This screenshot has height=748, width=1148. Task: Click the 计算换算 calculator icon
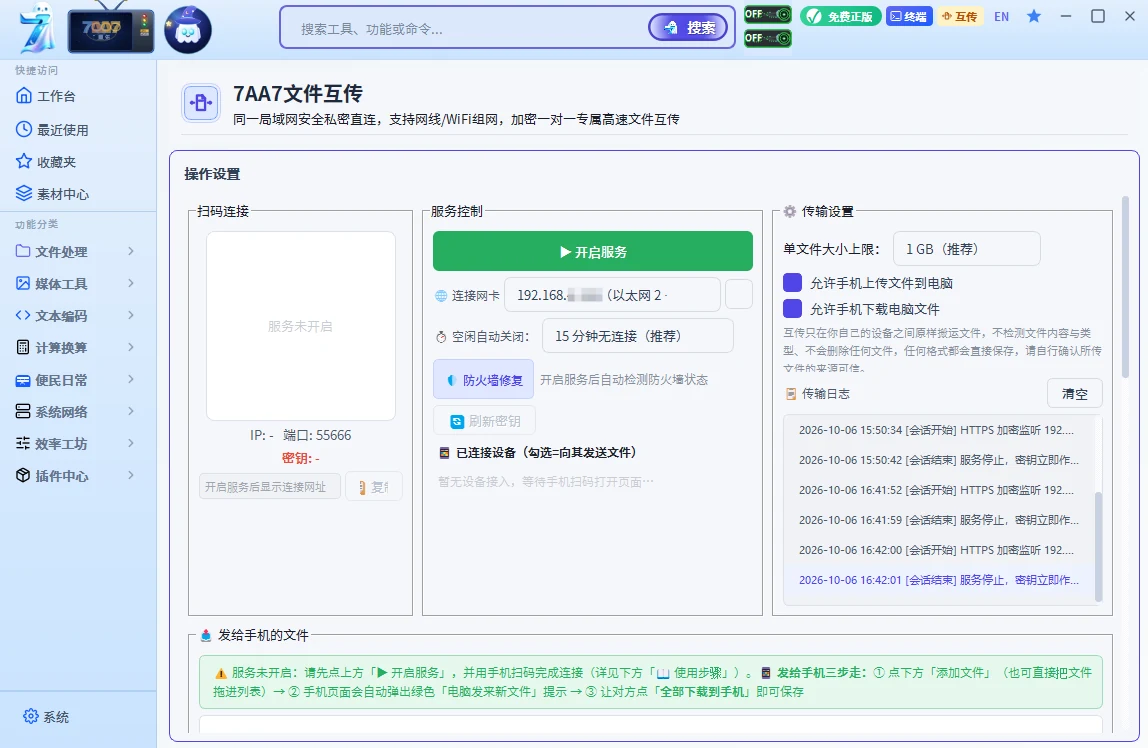point(23,347)
